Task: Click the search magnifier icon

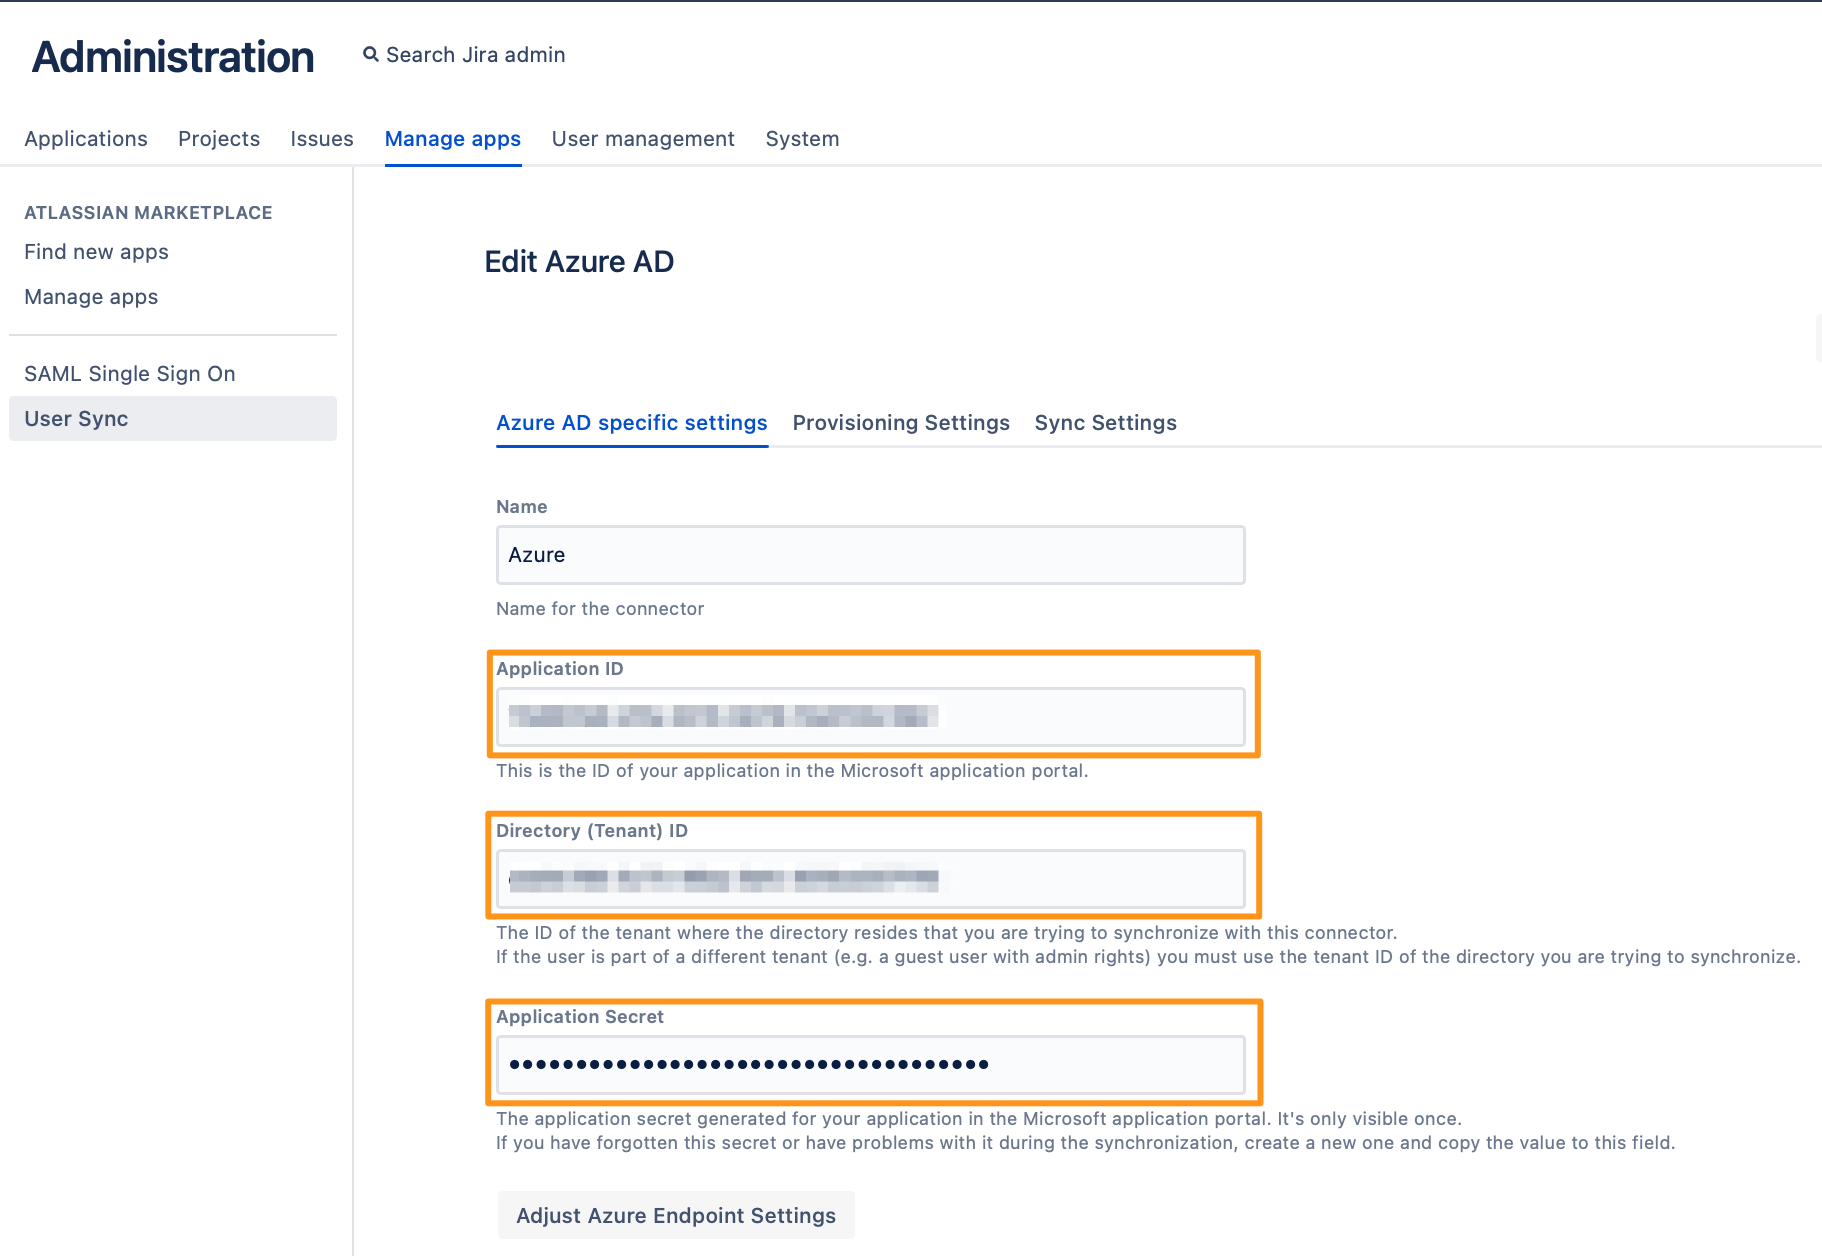Action: pyautogui.click(x=371, y=55)
